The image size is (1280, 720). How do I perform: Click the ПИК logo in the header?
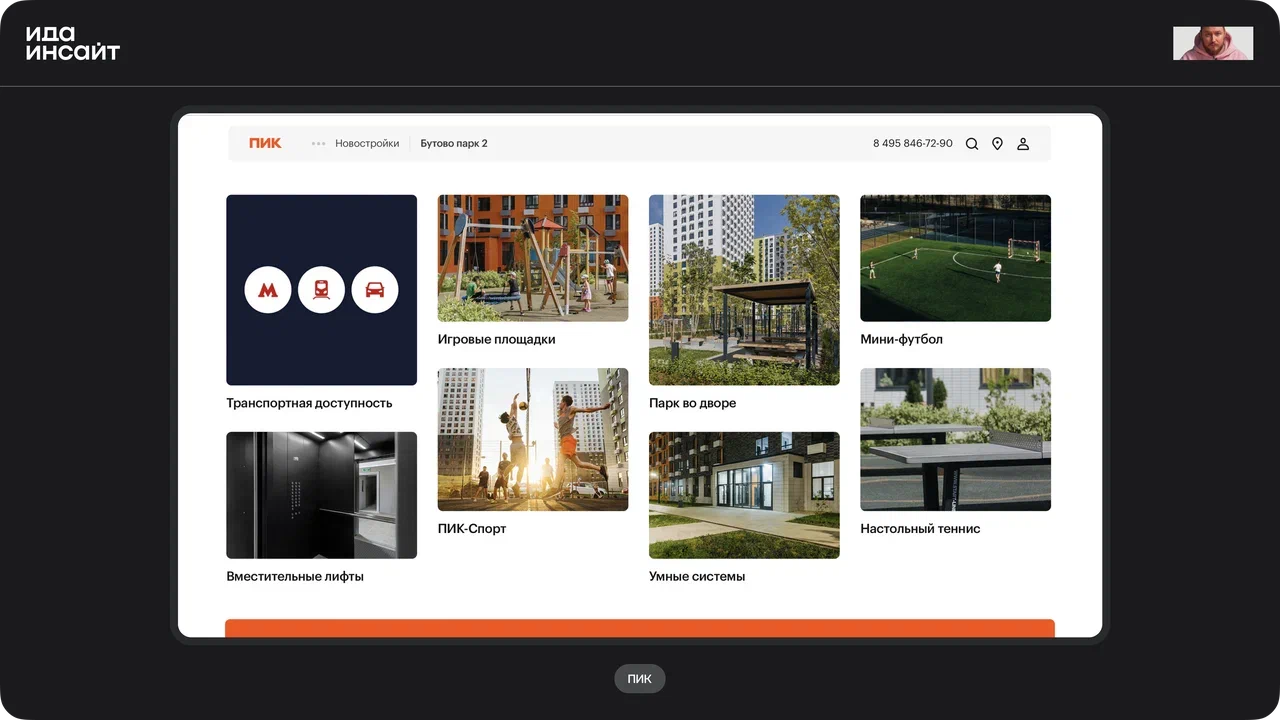click(265, 143)
